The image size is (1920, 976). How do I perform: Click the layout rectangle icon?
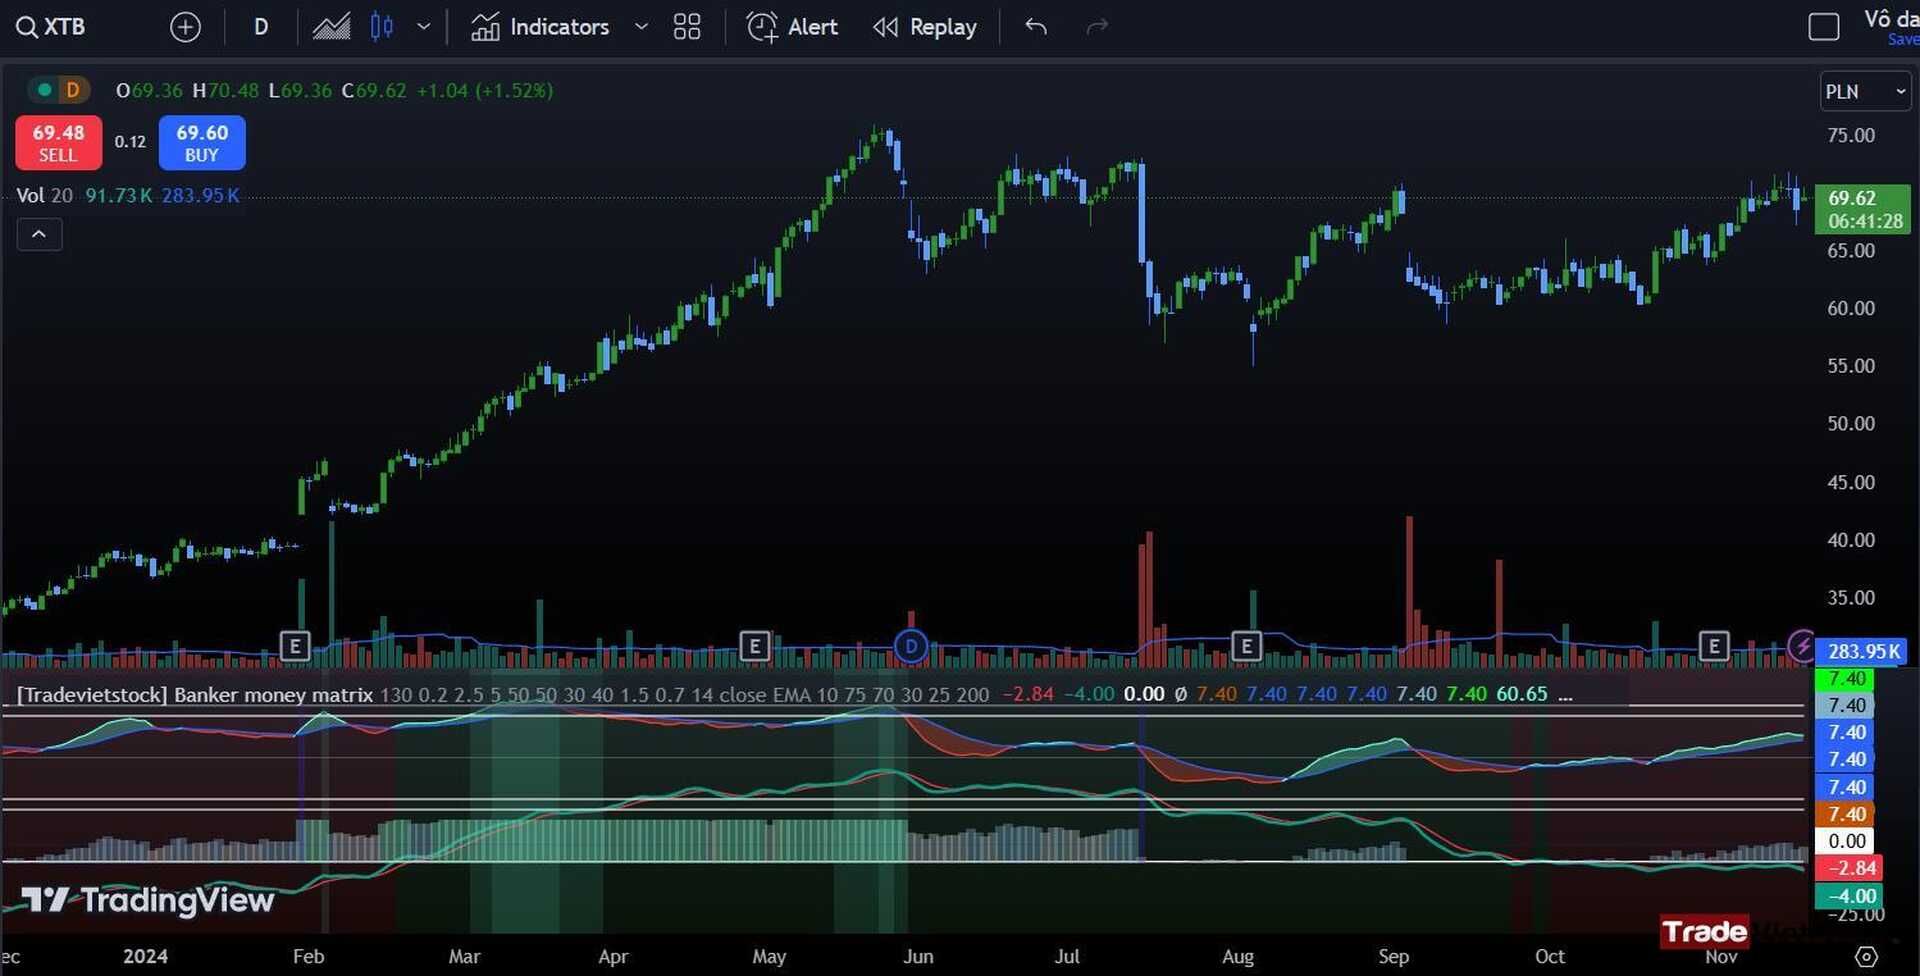tap(1823, 27)
